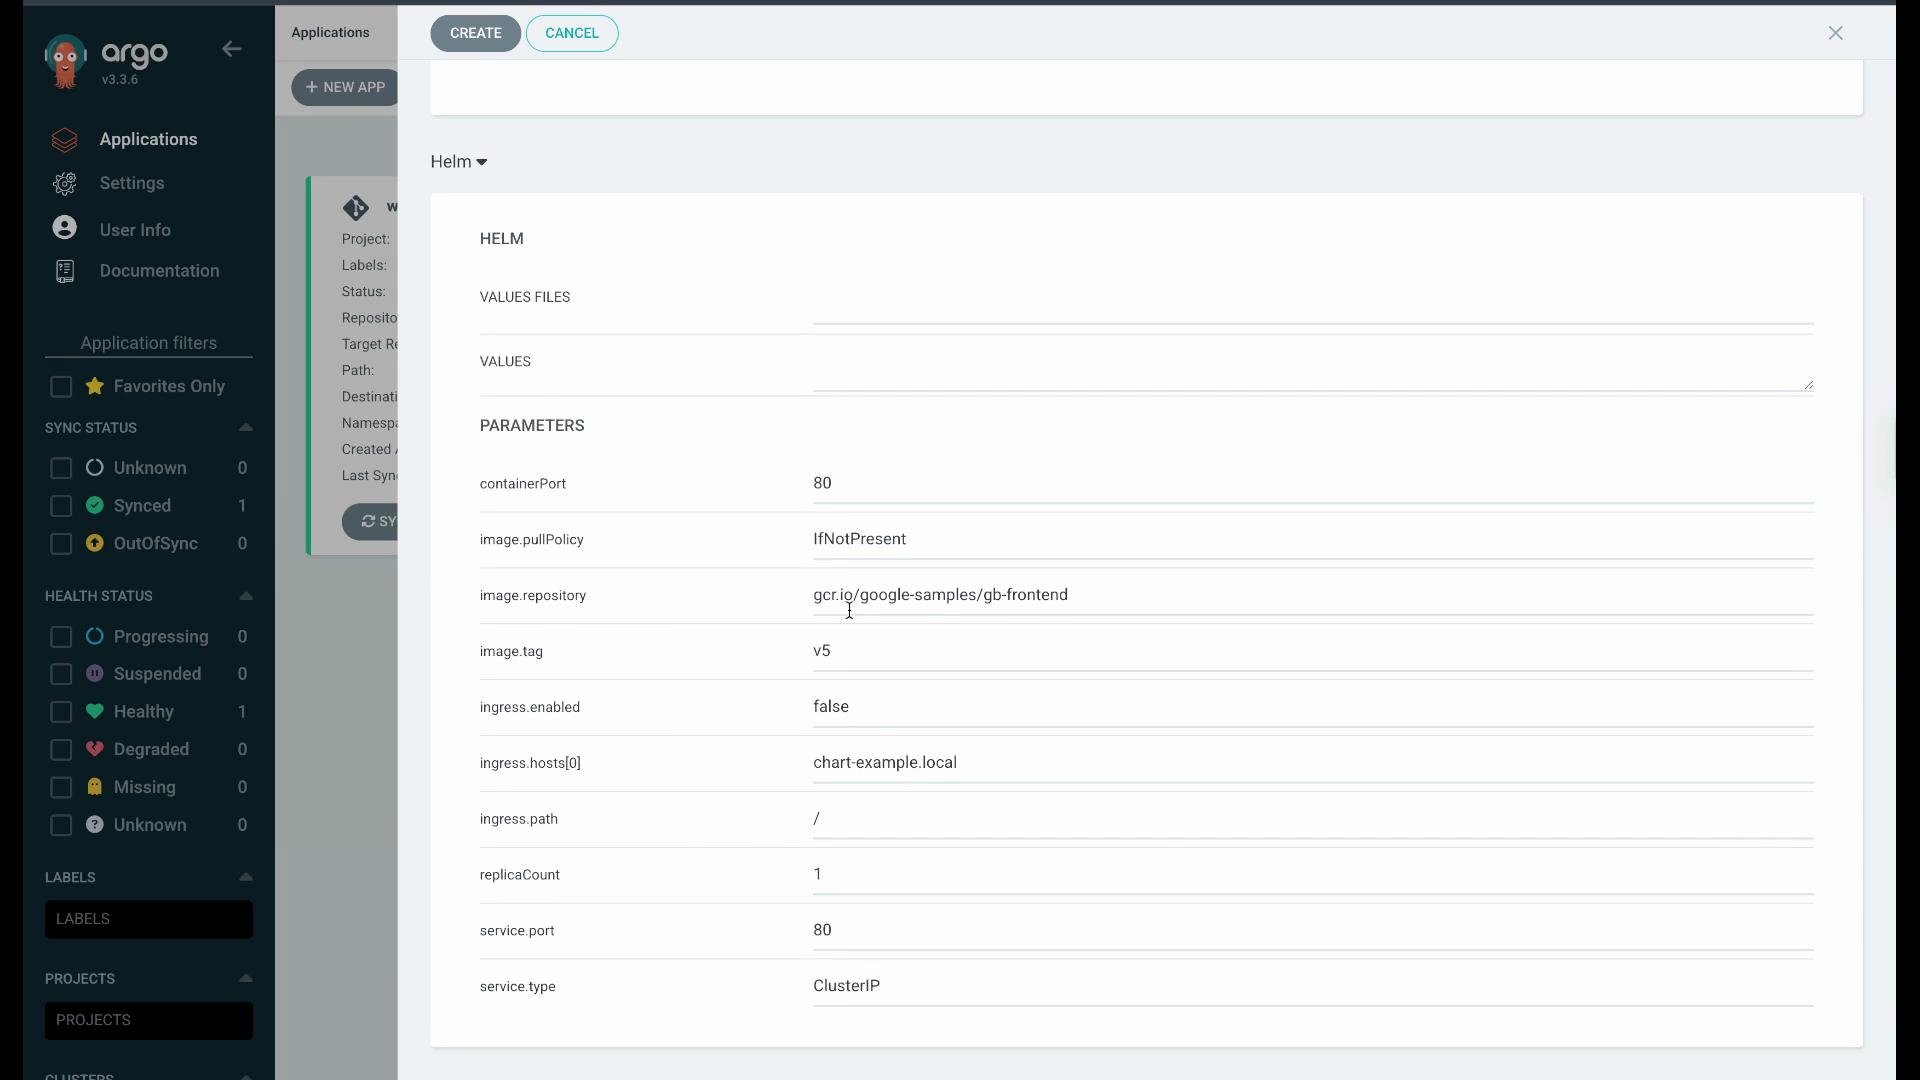Open Applications in the sidebar

148,140
